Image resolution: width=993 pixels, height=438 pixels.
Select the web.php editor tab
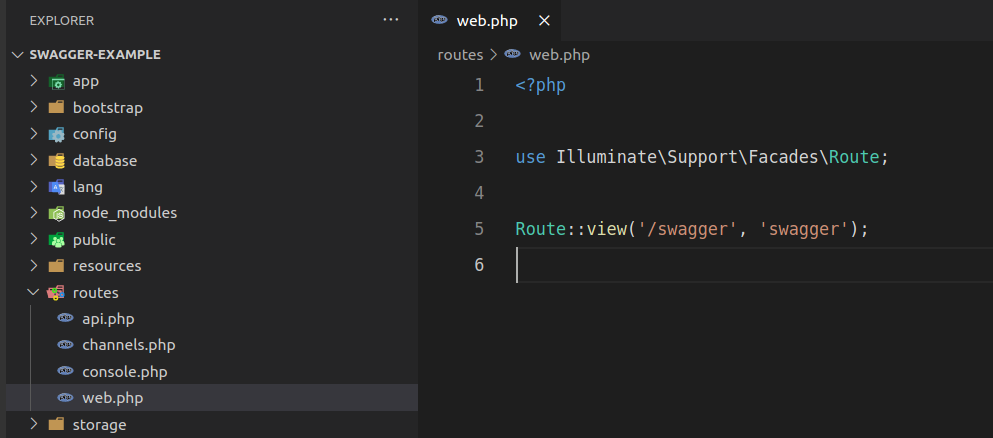[487, 21]
